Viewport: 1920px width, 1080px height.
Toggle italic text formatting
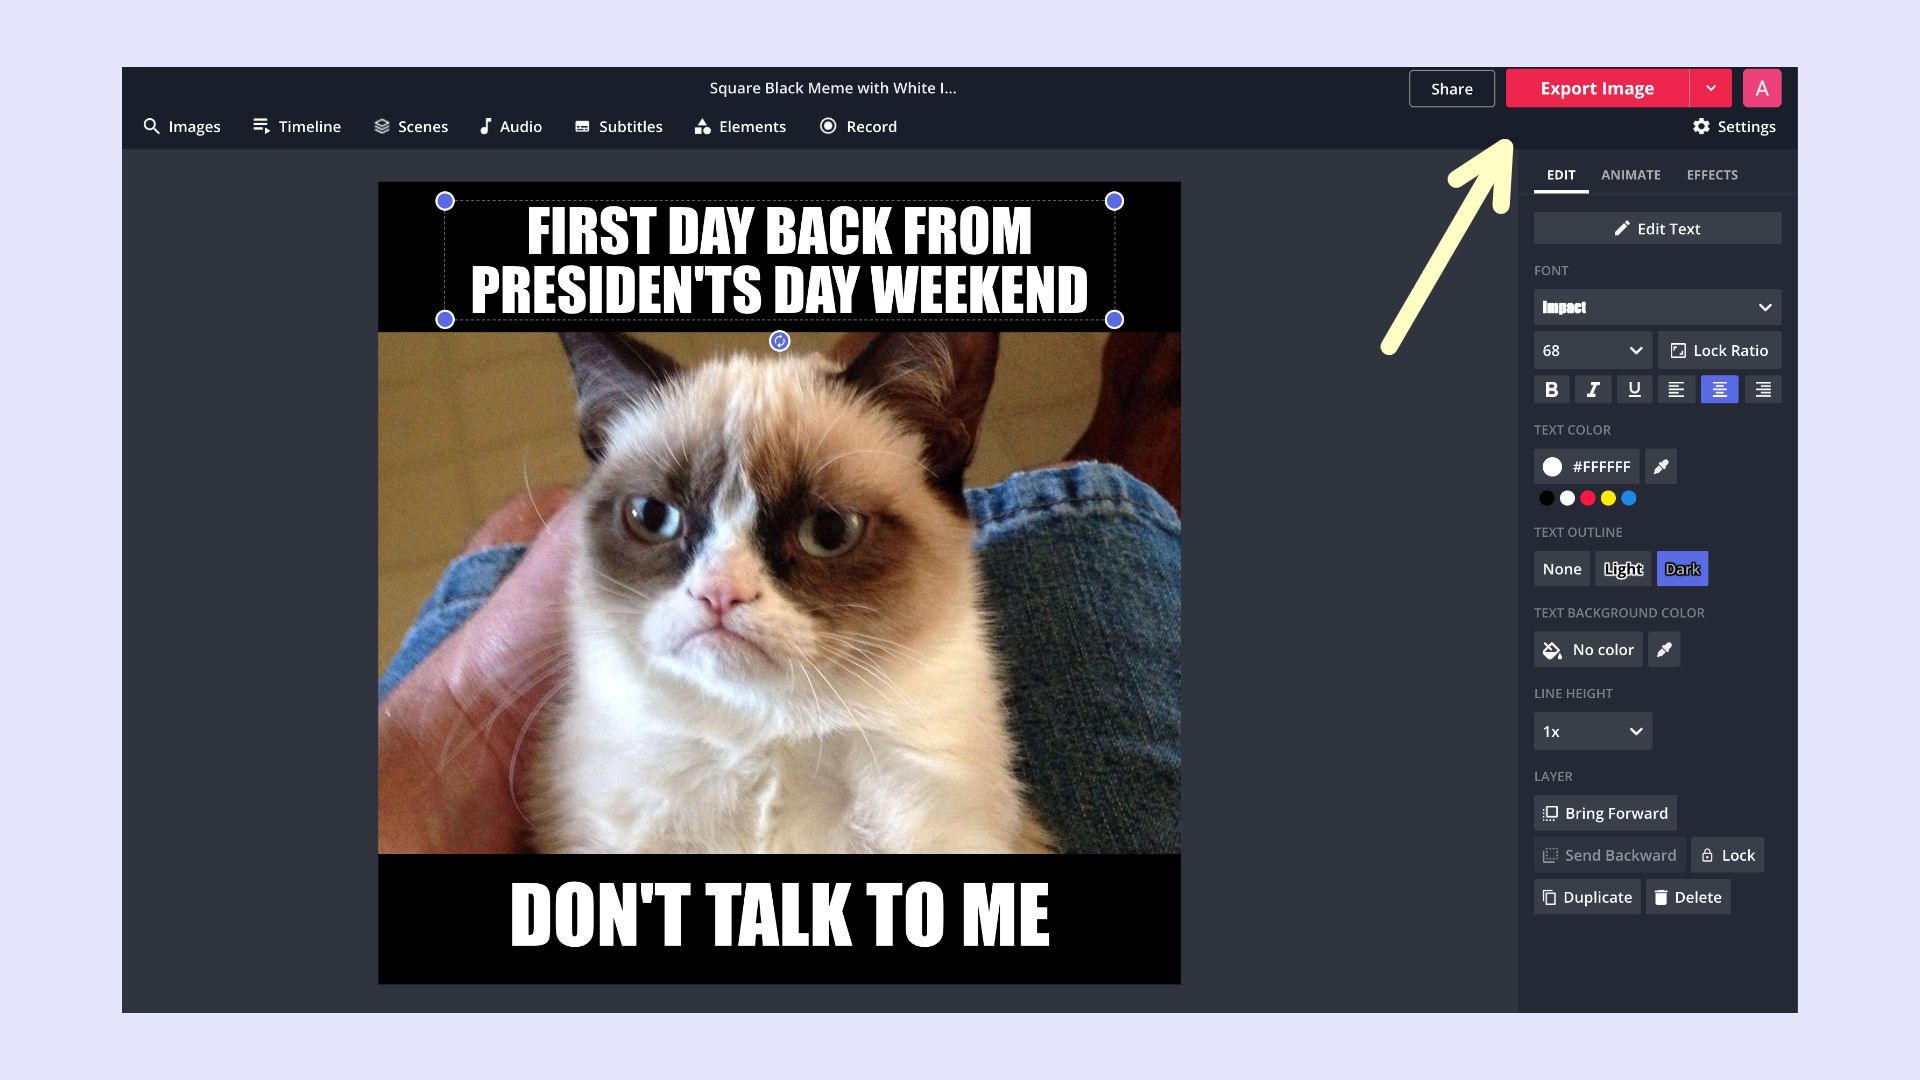point(1593,390)
